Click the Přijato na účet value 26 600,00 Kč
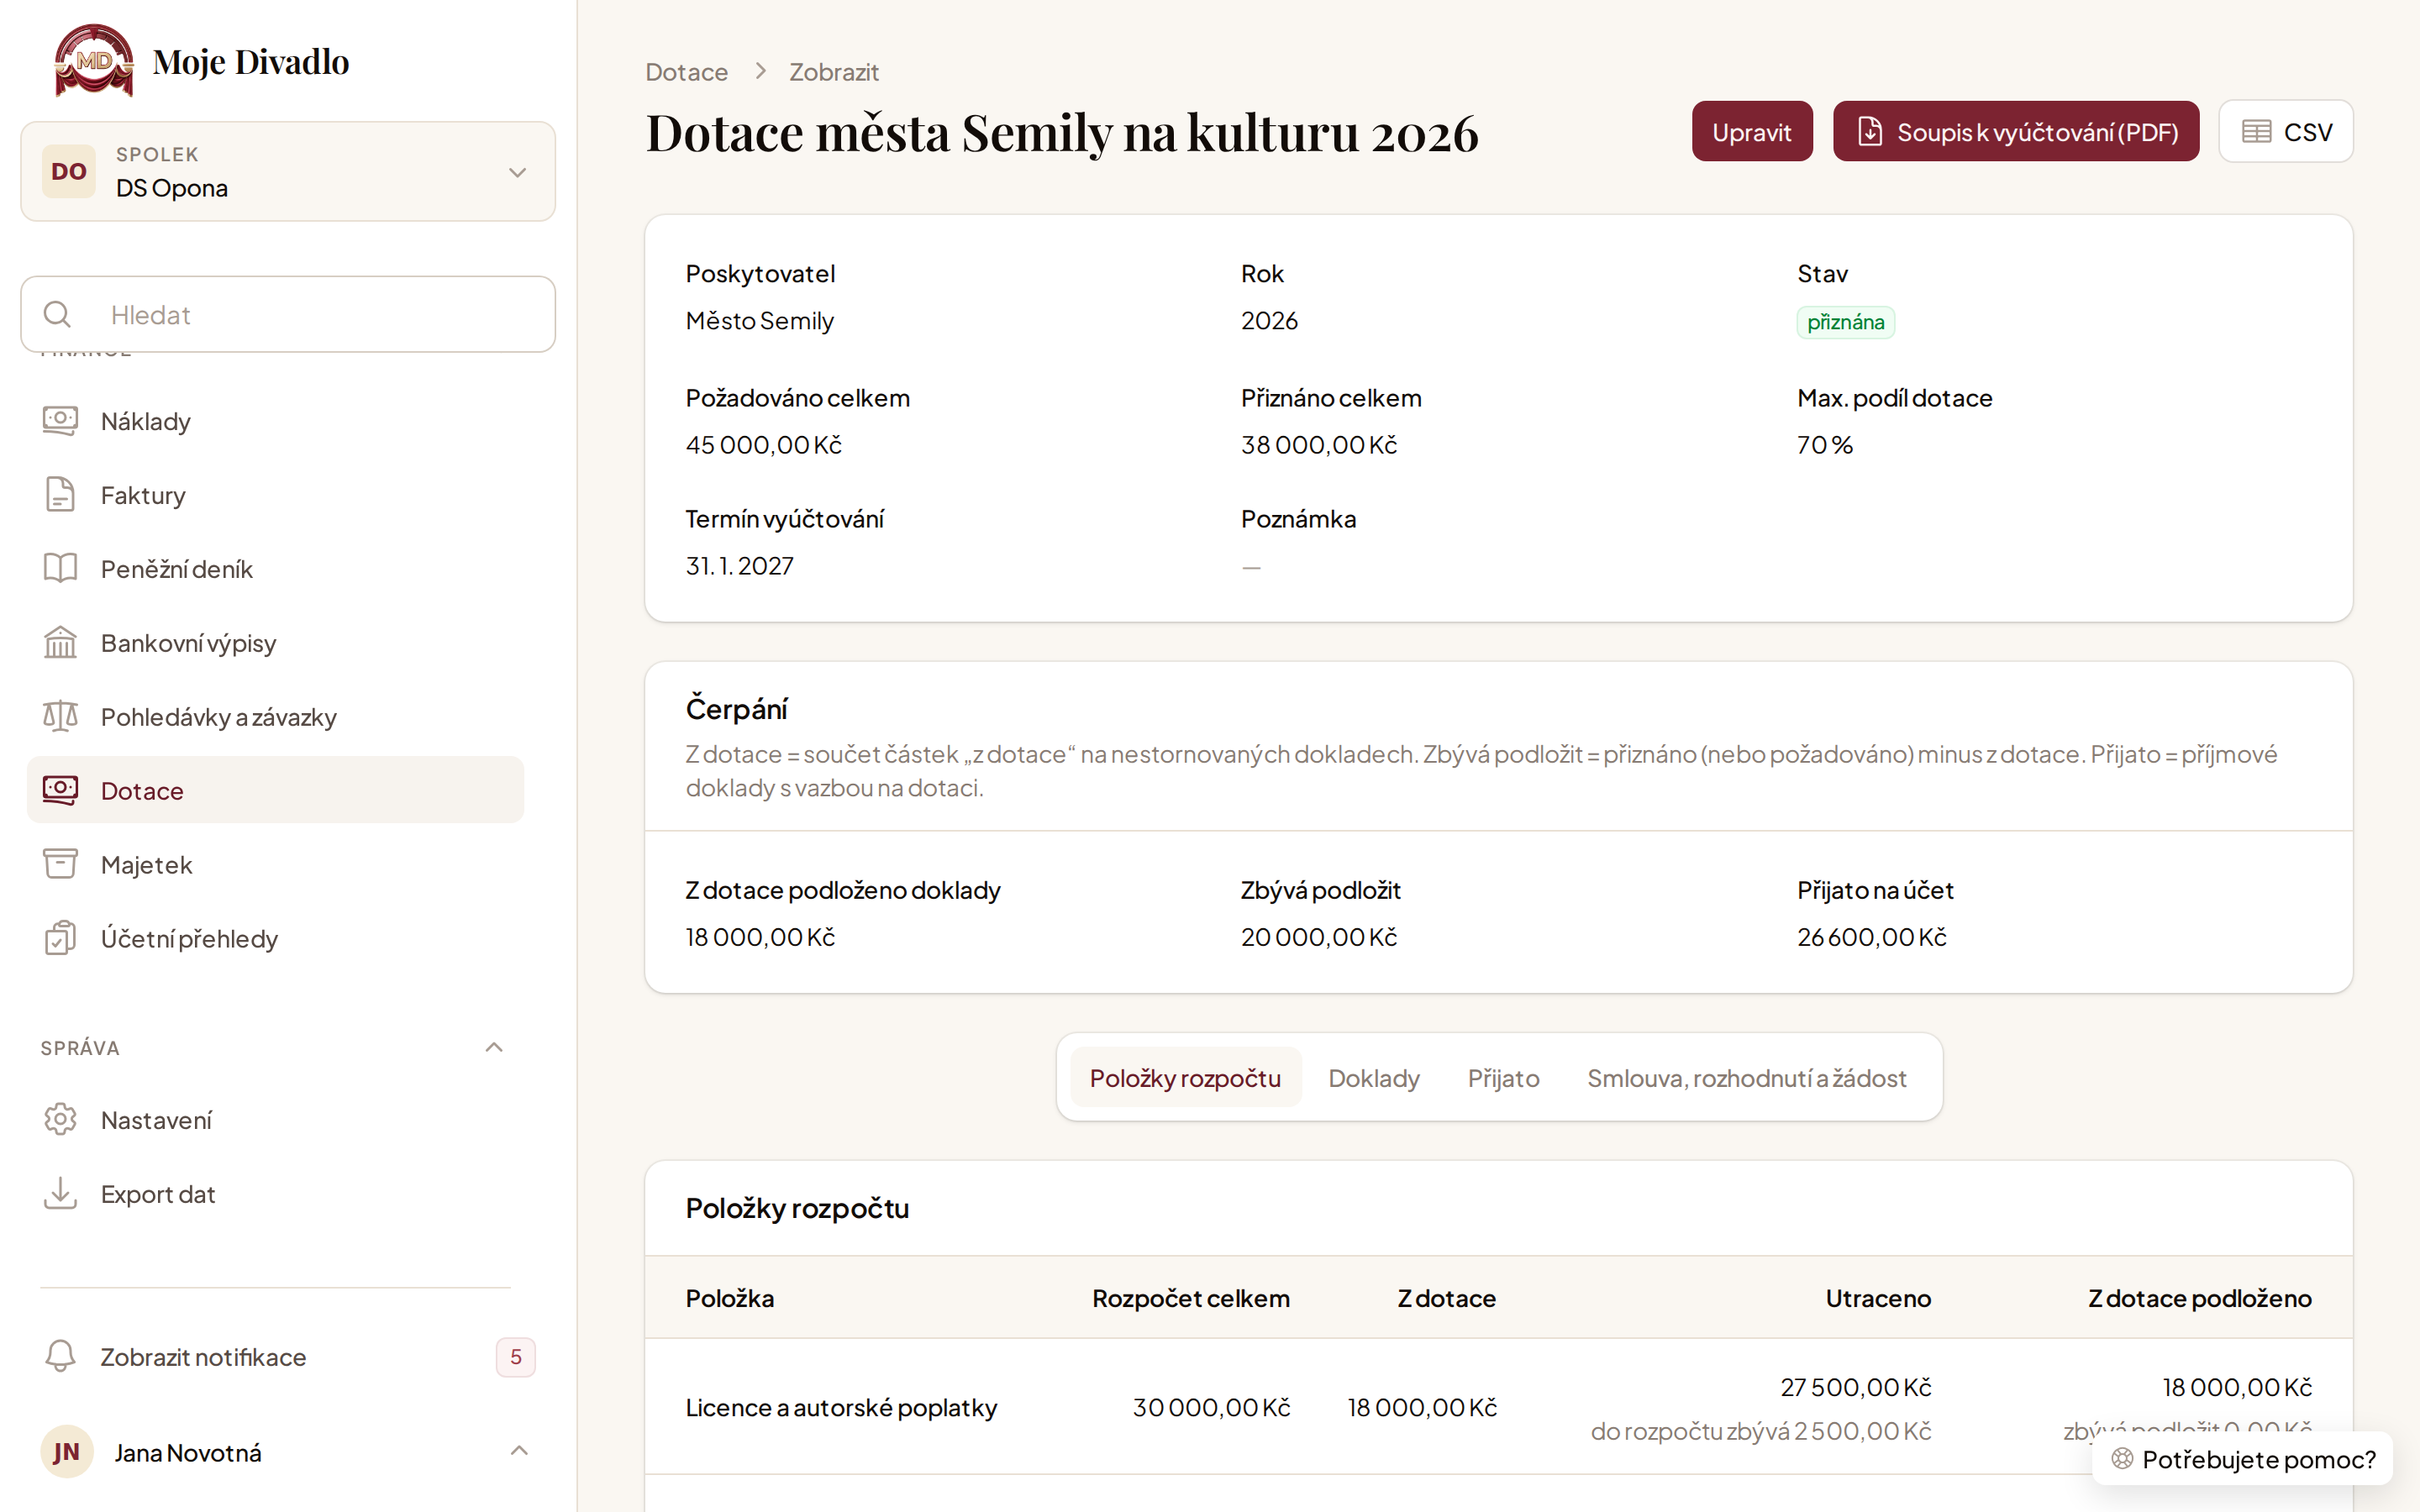This screenshot has width=2420, height=1512. tap(1871, 937)
